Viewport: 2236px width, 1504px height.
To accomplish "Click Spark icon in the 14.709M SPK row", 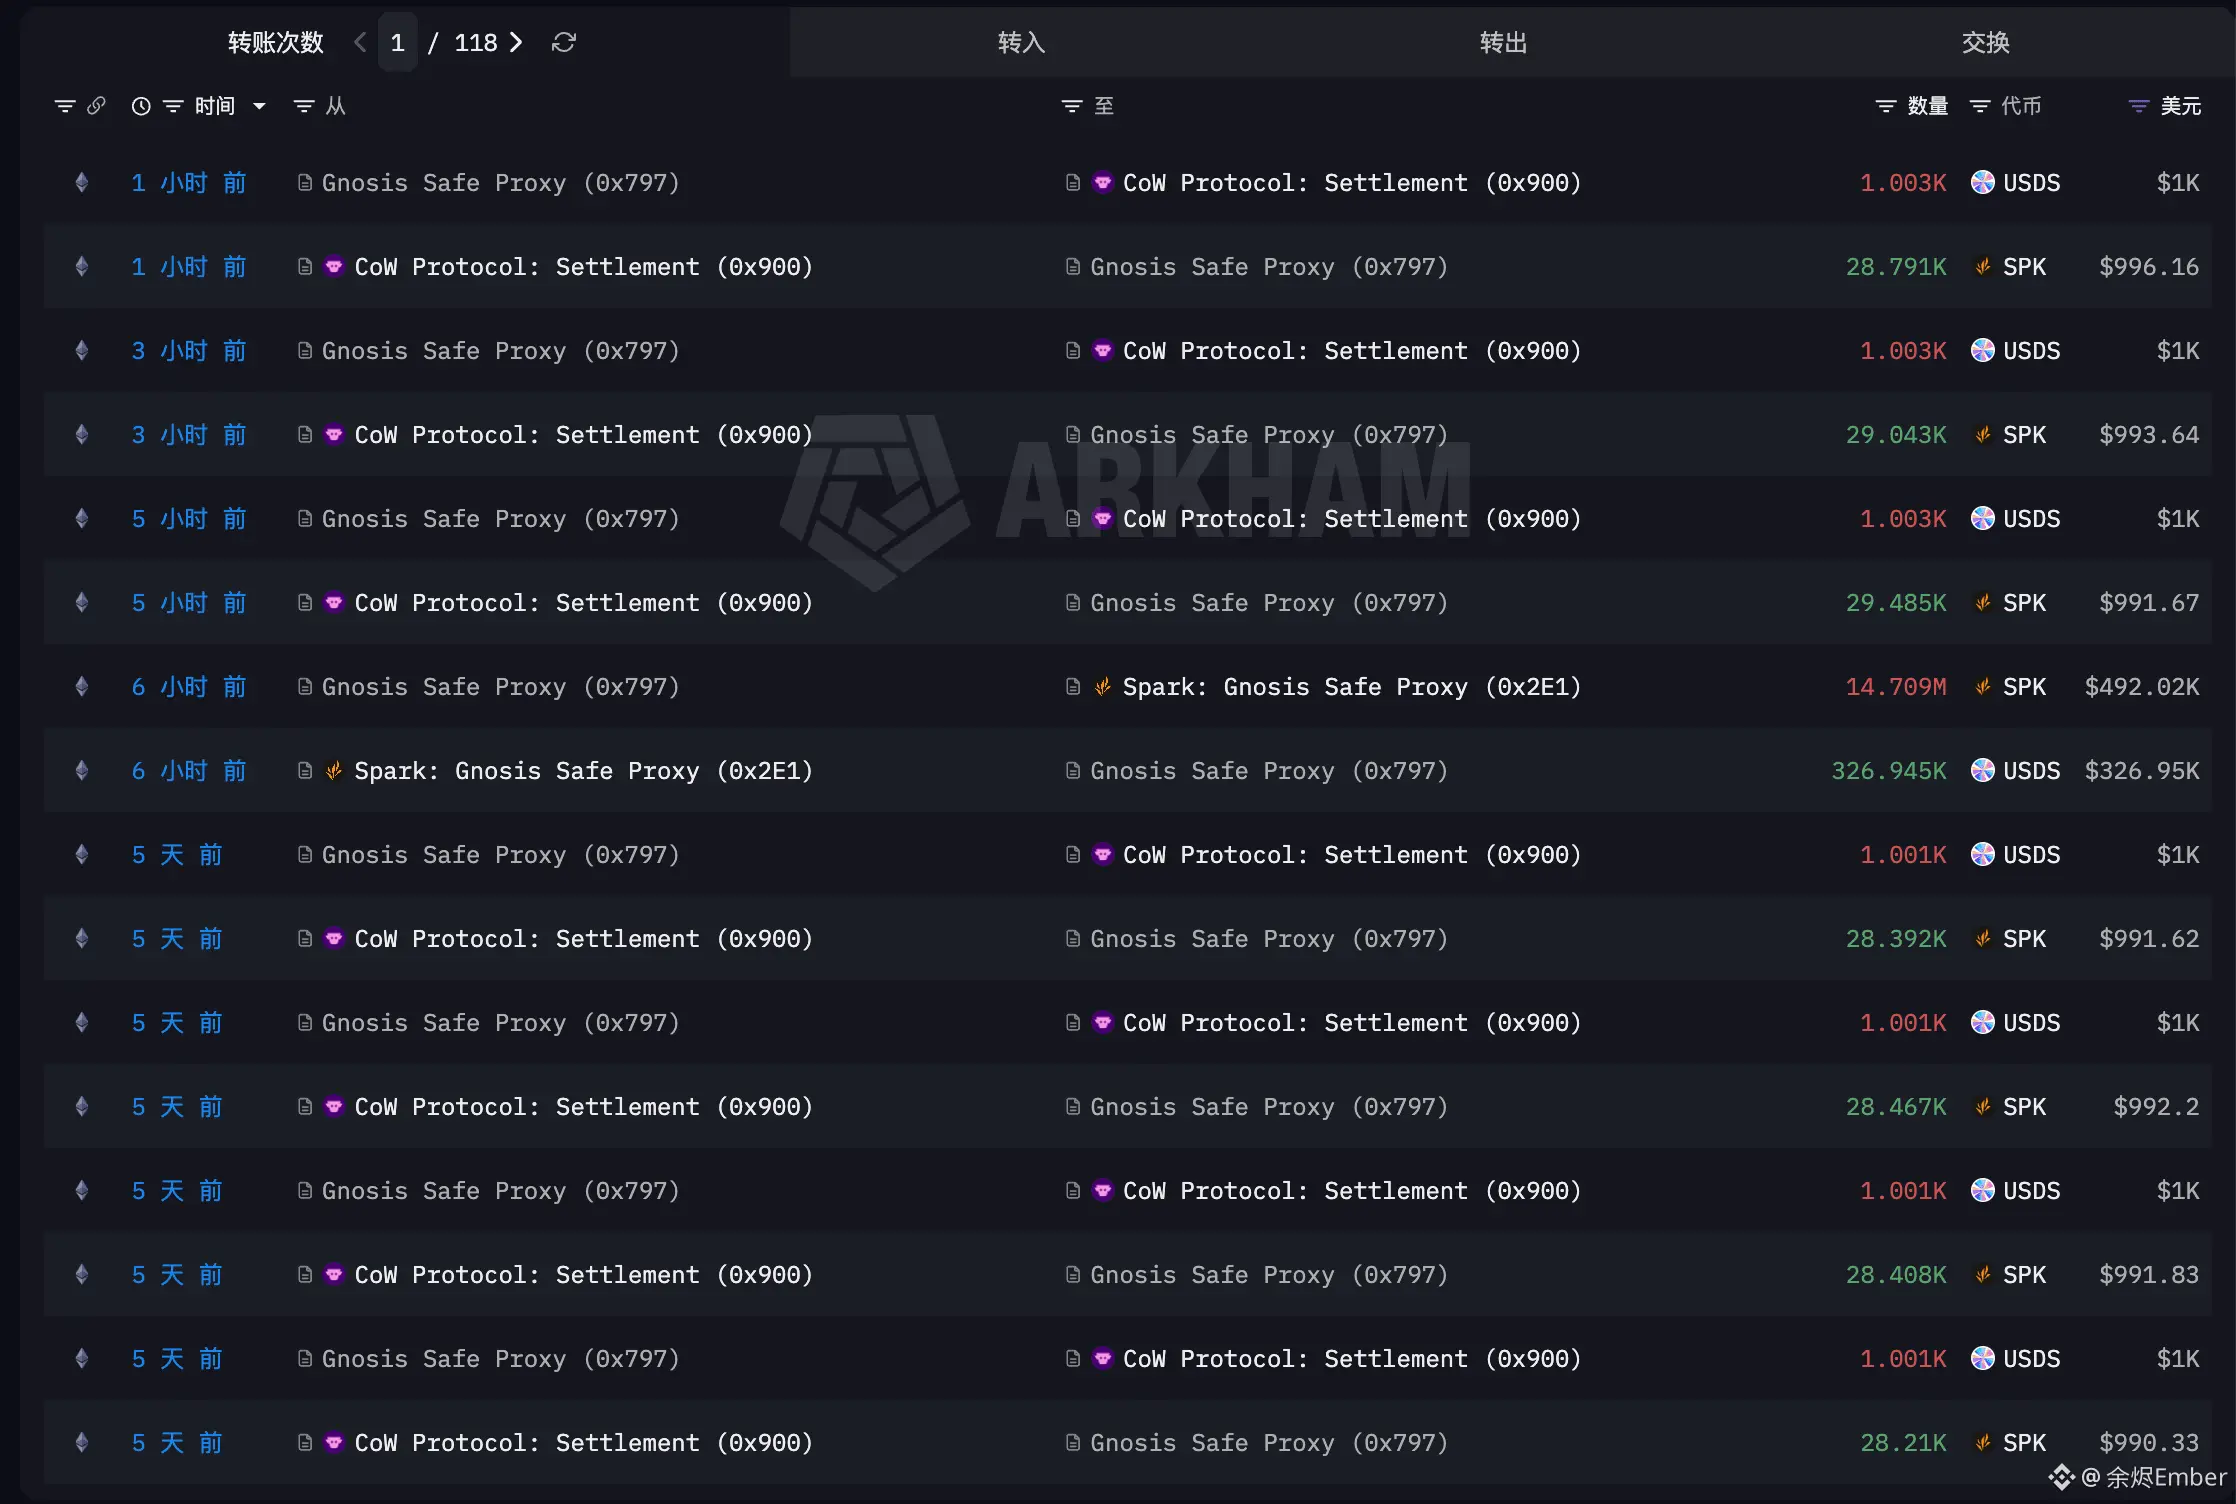I will pos(1102,687).
